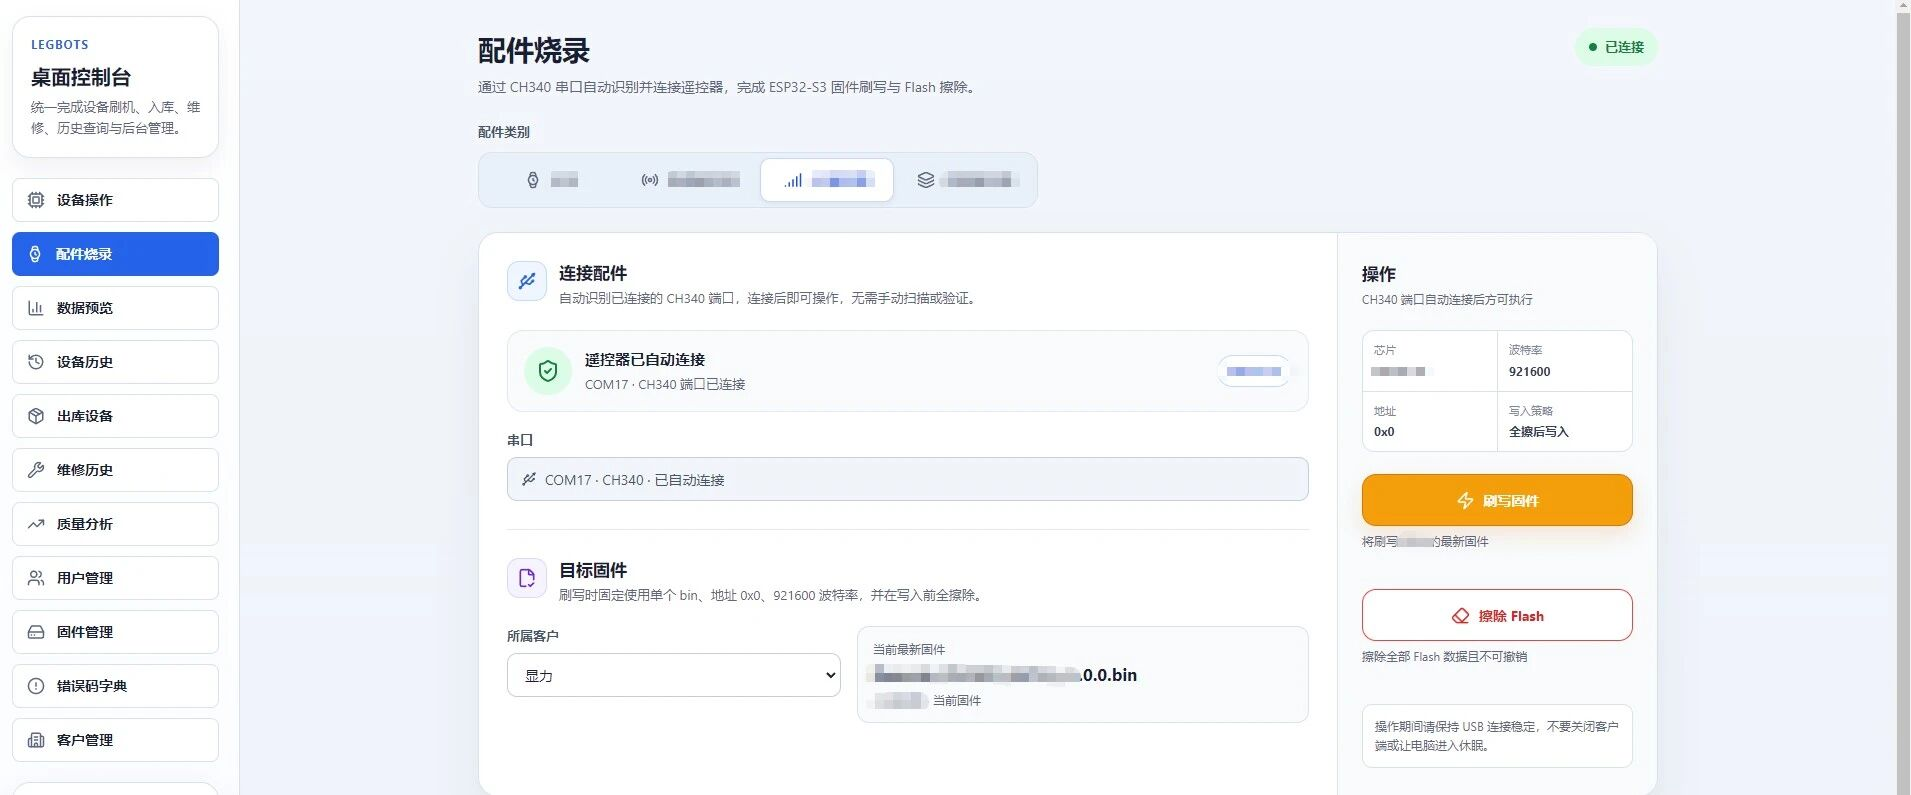Click the 已连接 status badge
The height and width of the screenshot is (795, 1911).
(x=1616, y=47)
